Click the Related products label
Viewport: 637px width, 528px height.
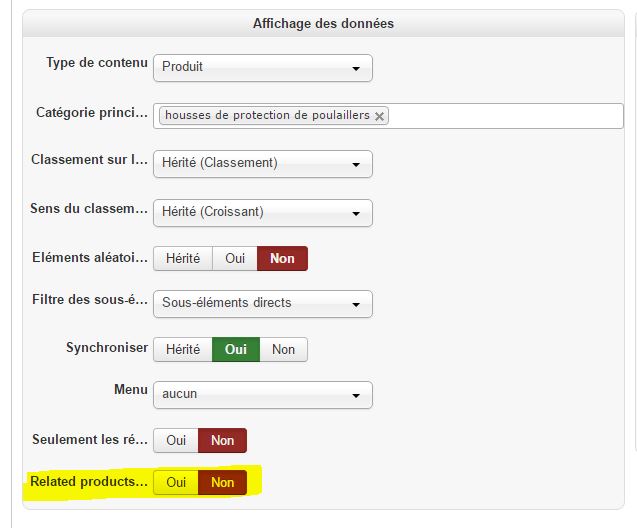pyautogui.click(x=88, y=482)
